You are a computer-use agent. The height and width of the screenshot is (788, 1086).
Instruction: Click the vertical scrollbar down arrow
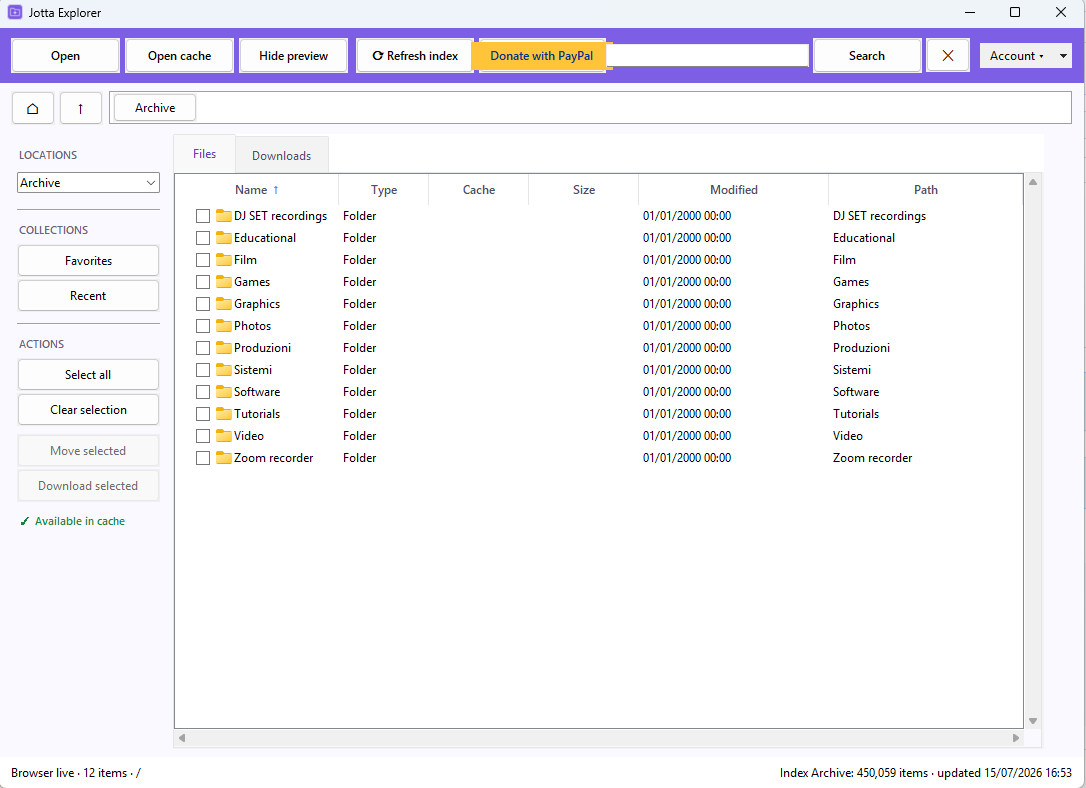[x=1033, y=721]
